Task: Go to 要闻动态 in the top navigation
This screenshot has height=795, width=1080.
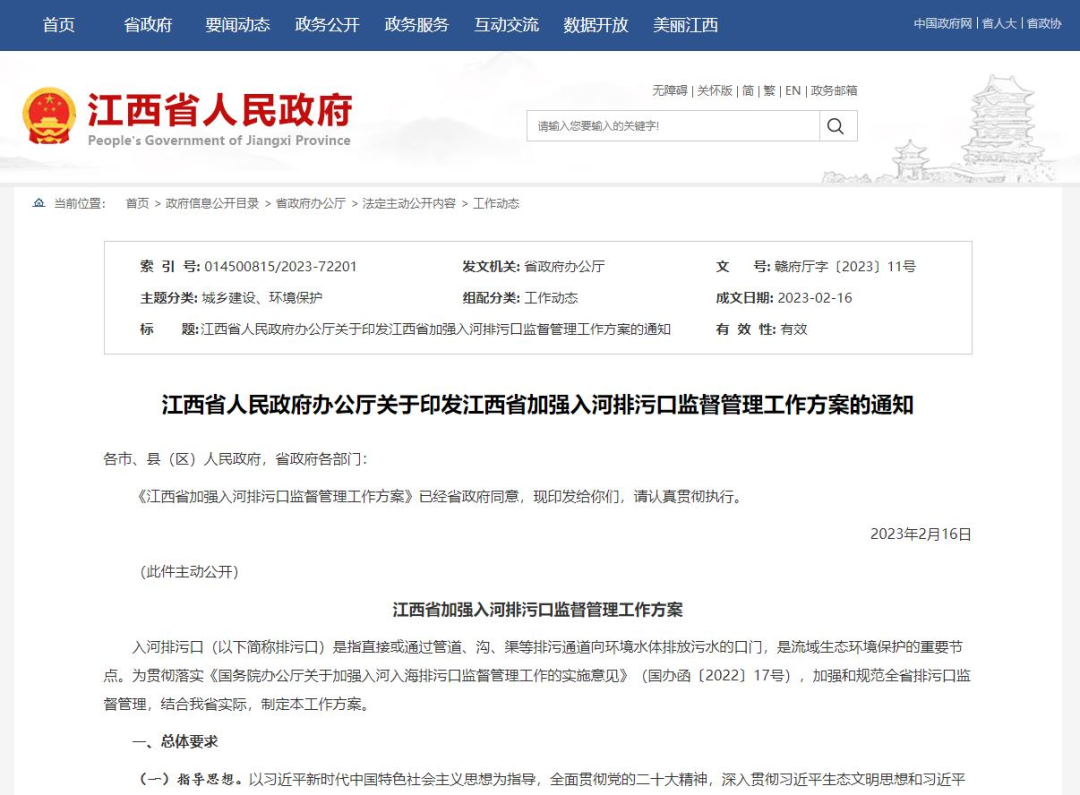Action: click(x=238, y=25)
